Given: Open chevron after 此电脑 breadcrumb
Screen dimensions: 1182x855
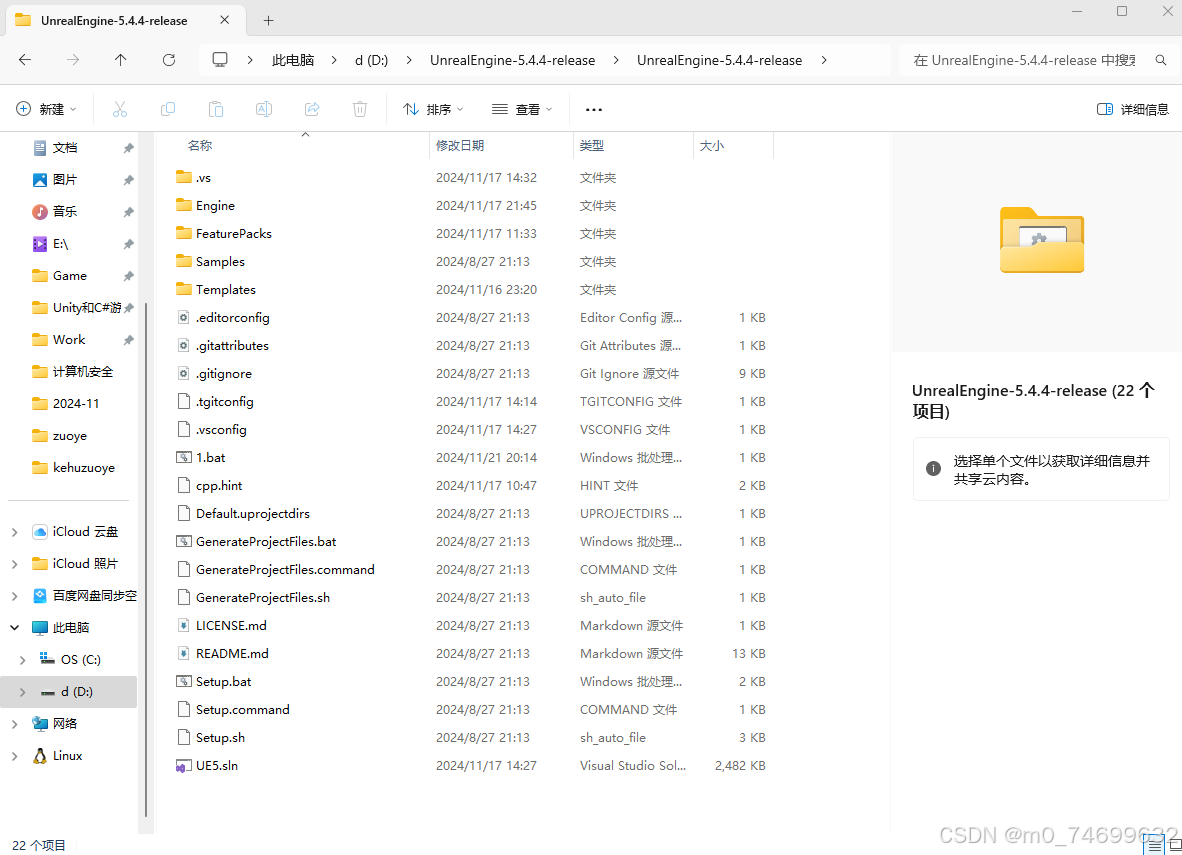Looking at the screenshot, I should (x=334, y=60).
